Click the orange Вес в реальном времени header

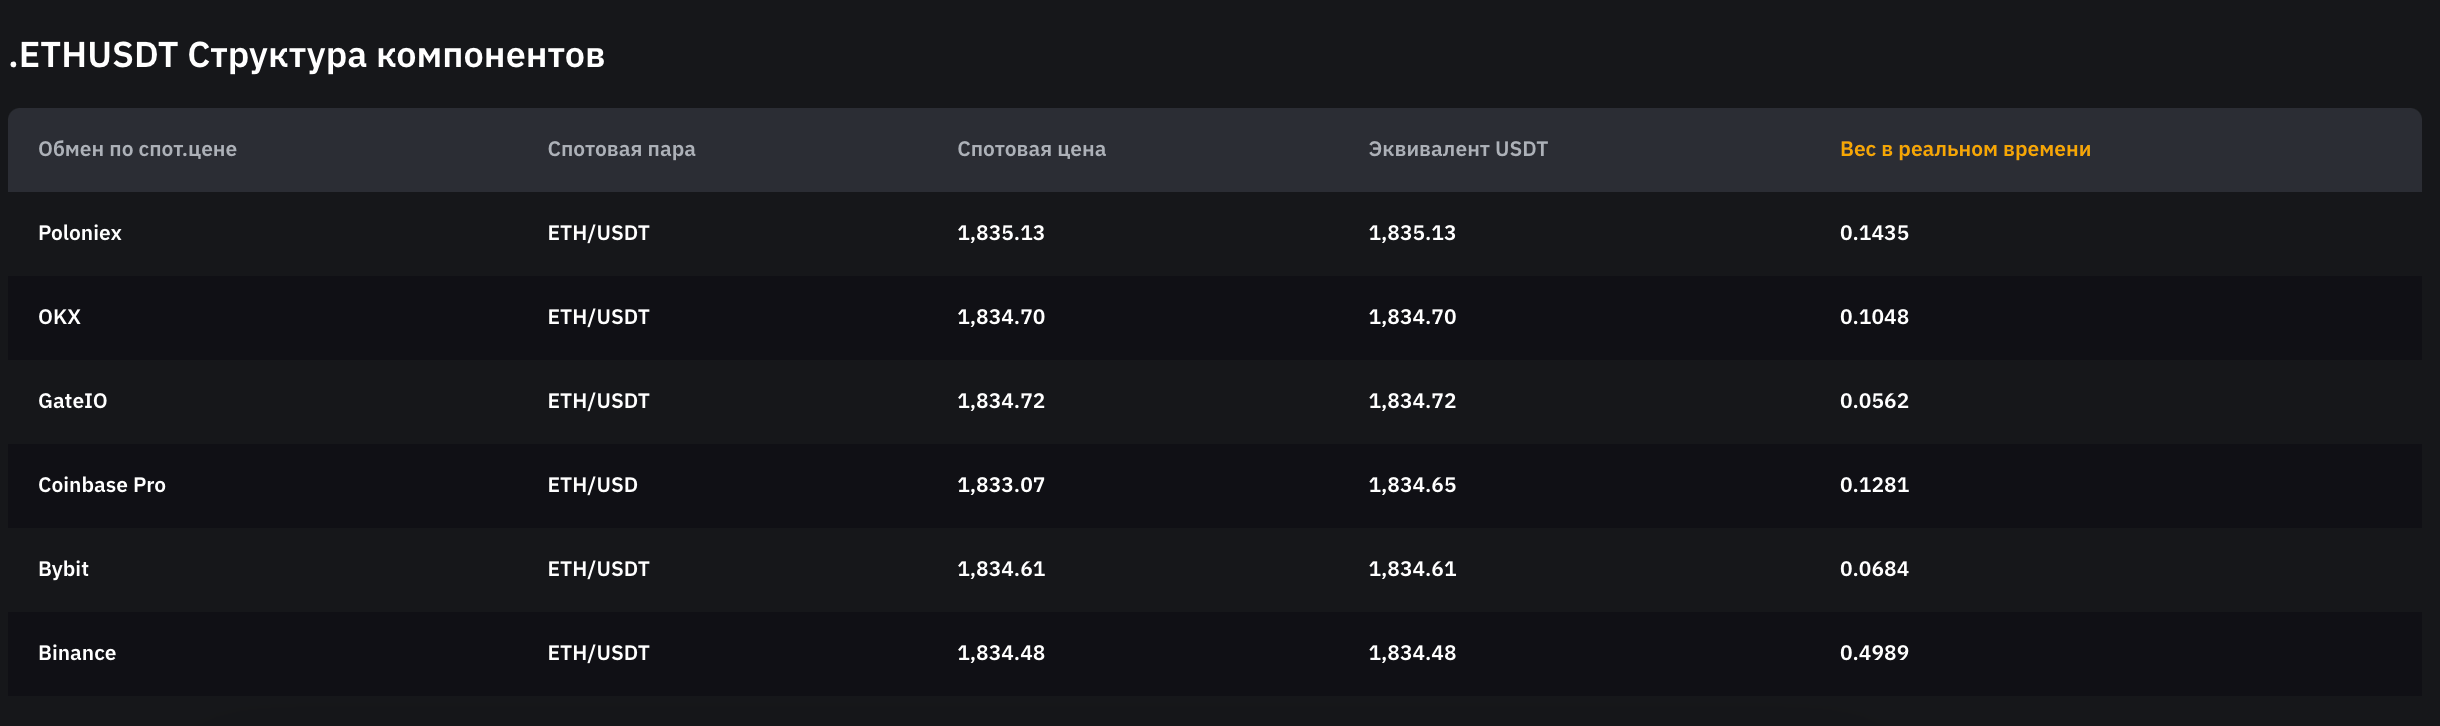pos(1964,149)
